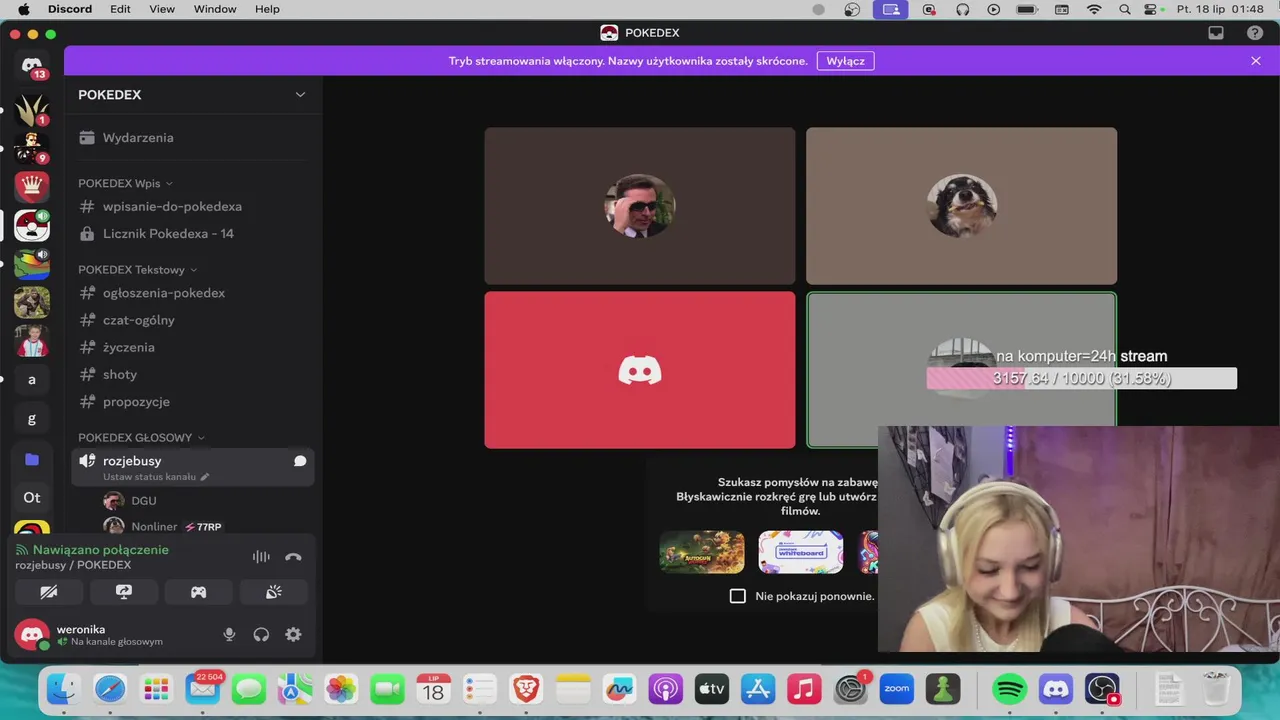Launch the Whiteboard activity thumbnail
Viewport: 1280px width, 720px height.
[801, 552]
